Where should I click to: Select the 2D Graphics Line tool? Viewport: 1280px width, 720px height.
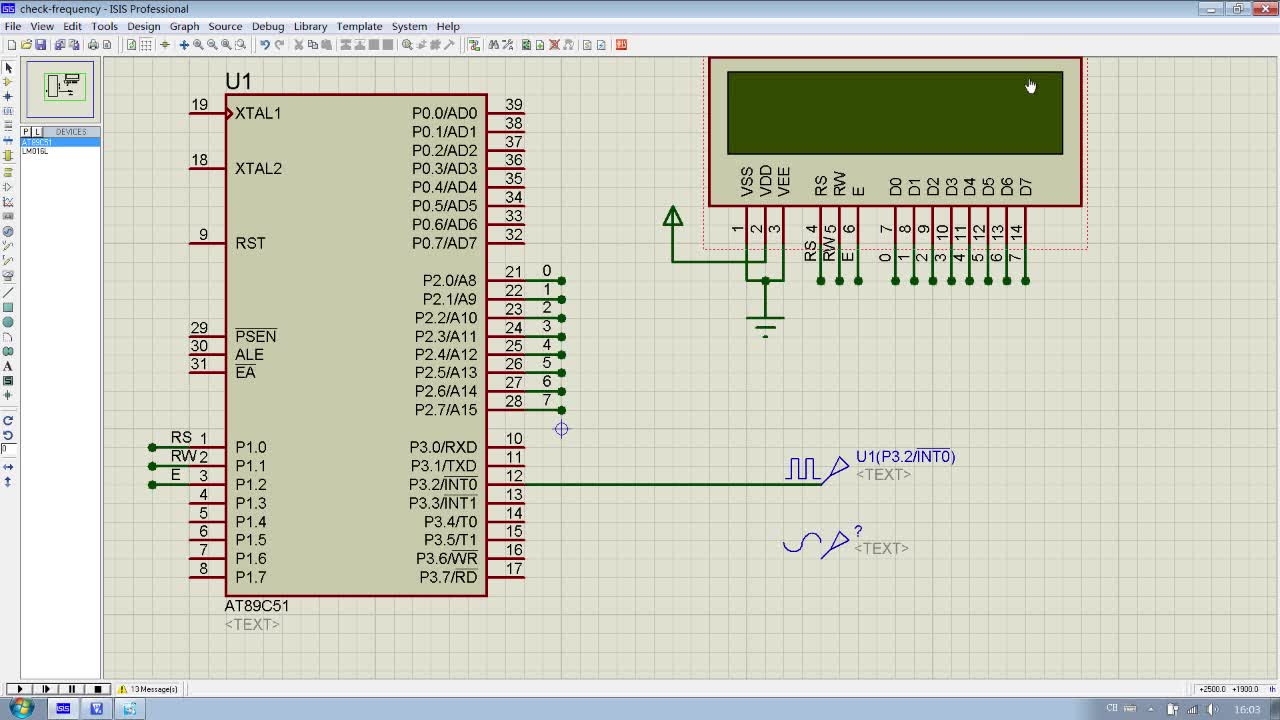click(x=8, y=291)
